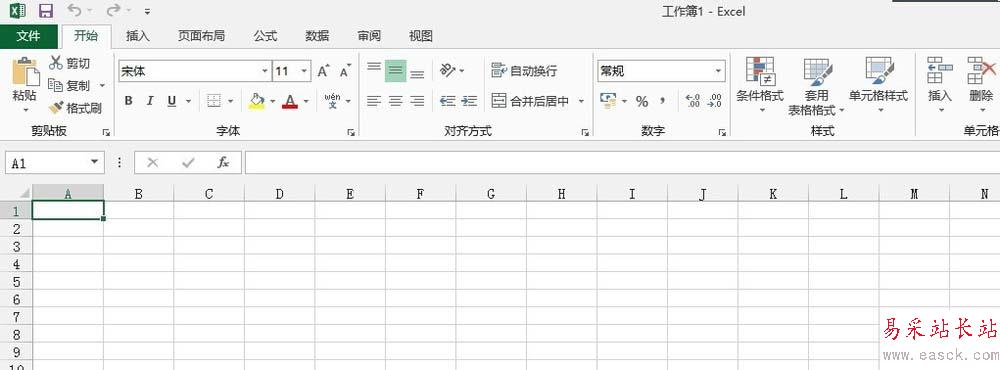Toggle italic formatting
The width and height of the screenshot is (1000, 370).
pos(151,101)
